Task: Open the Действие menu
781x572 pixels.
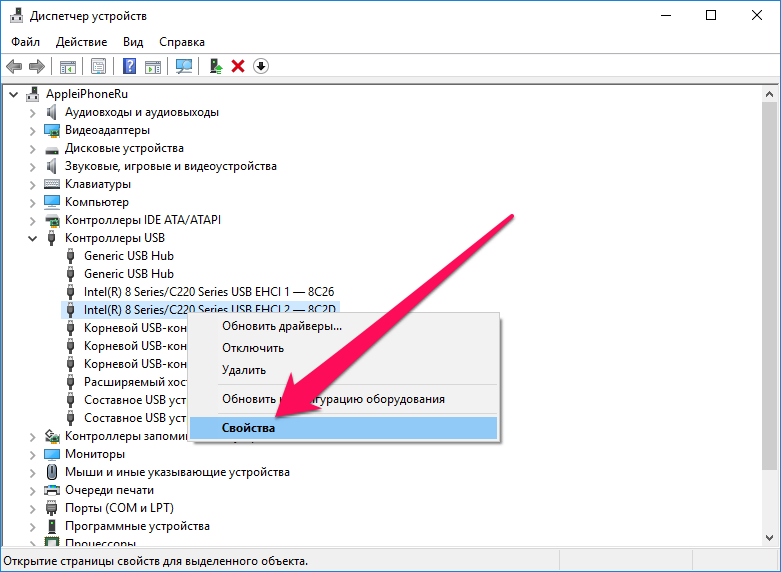Action: 82,42
